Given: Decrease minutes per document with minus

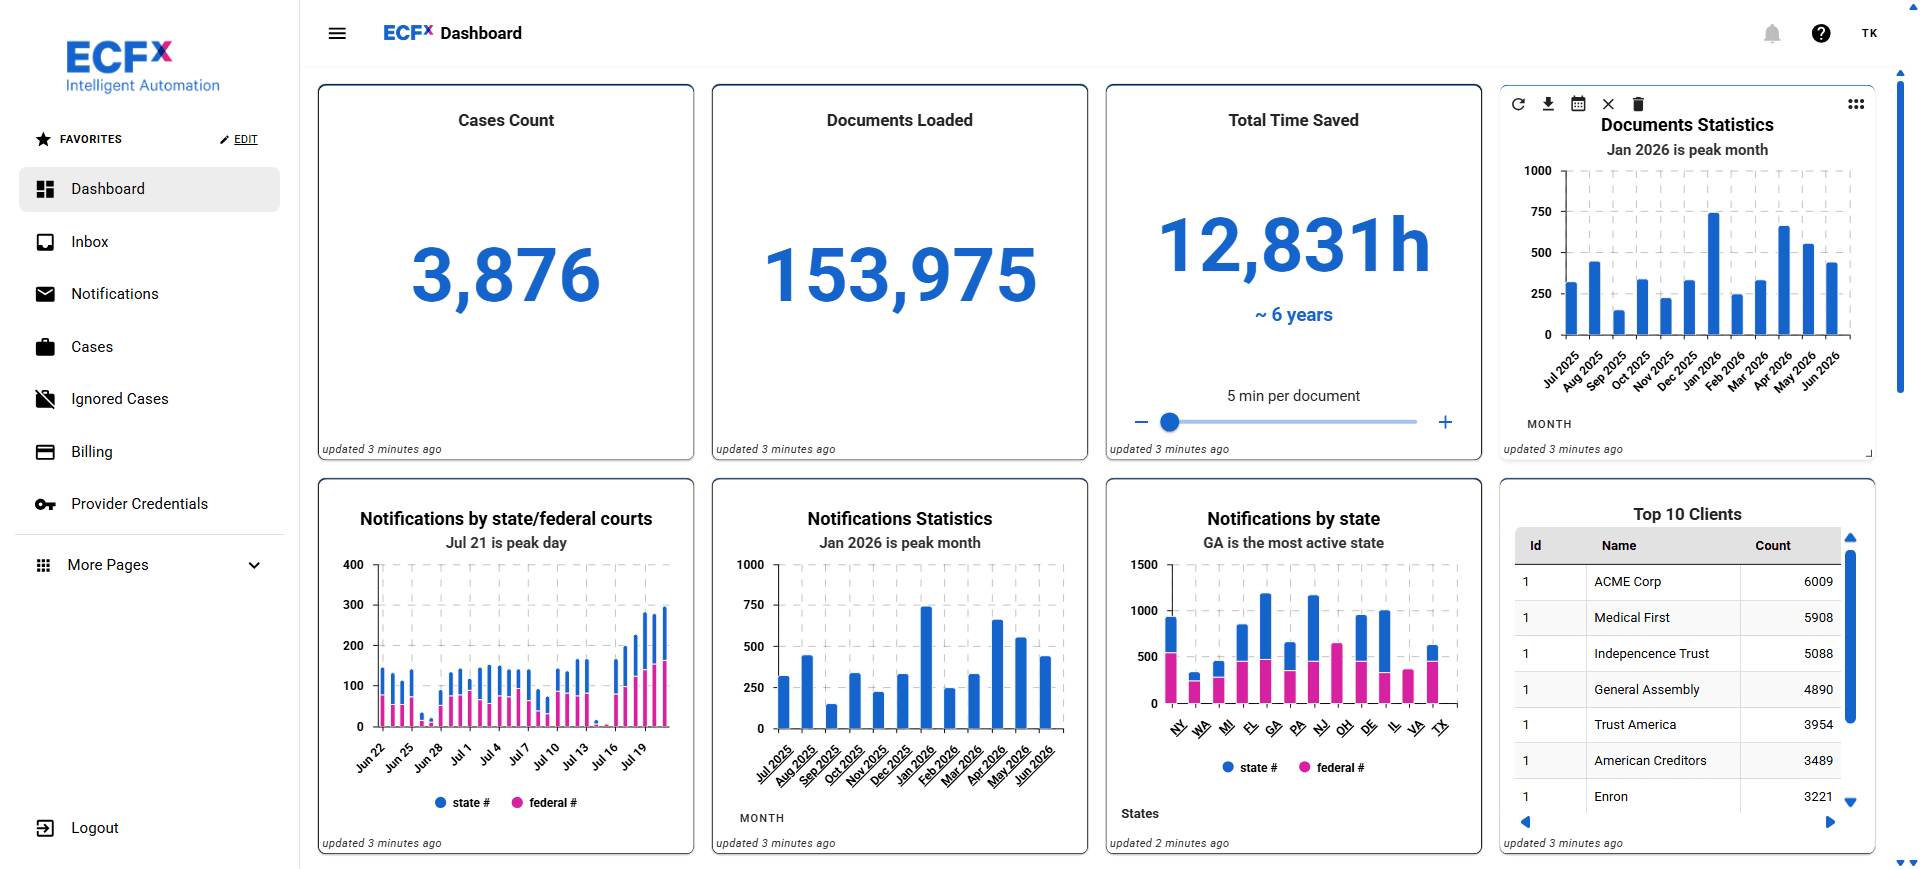Looking at the screenshot, I should [1141, 422].
